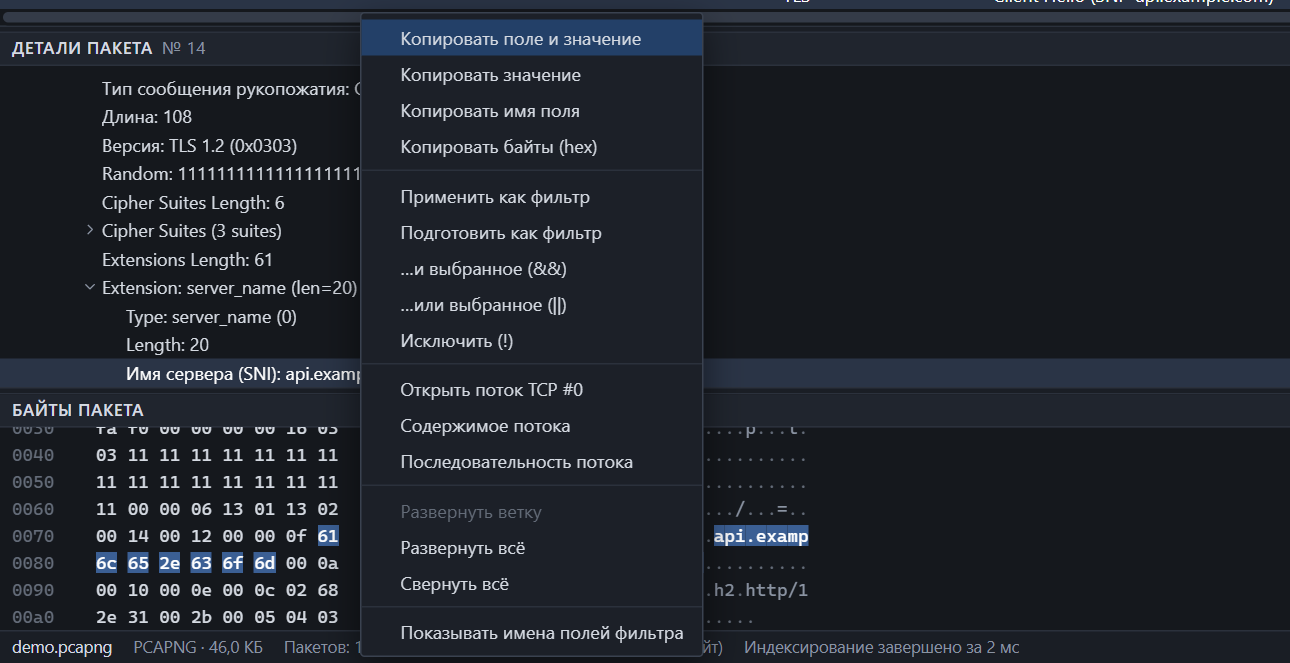The width and height of the screenshot is (1290, 663).
Task: Toggle 'Показывать имена полей фильтра' option
Action: pos(531,633)
